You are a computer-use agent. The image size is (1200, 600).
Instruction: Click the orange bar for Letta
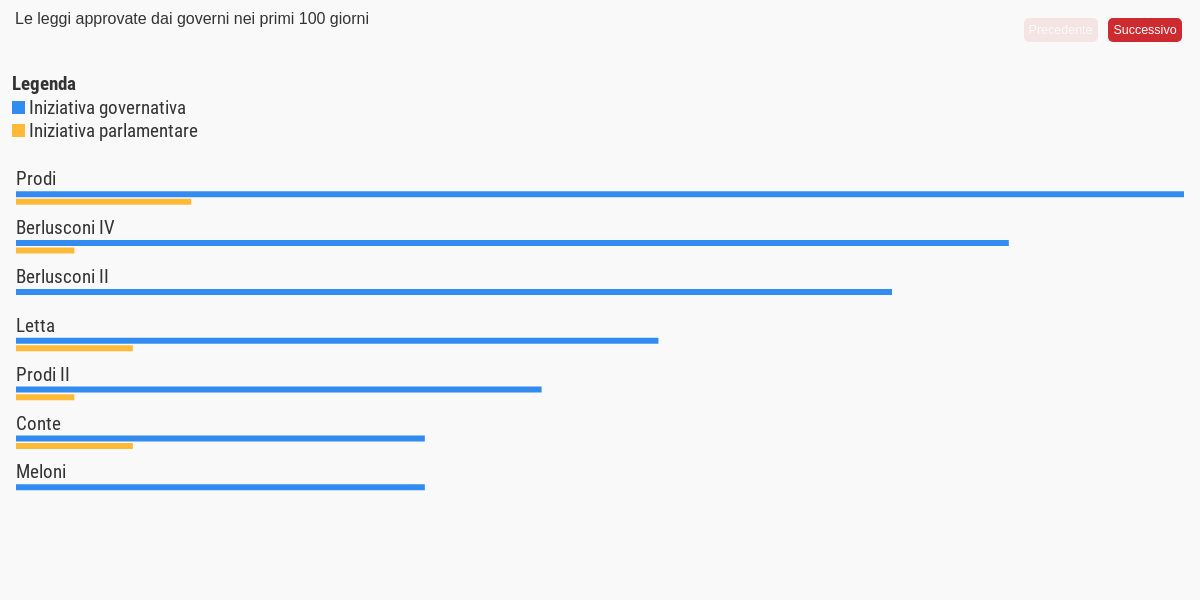click(74, 349)
